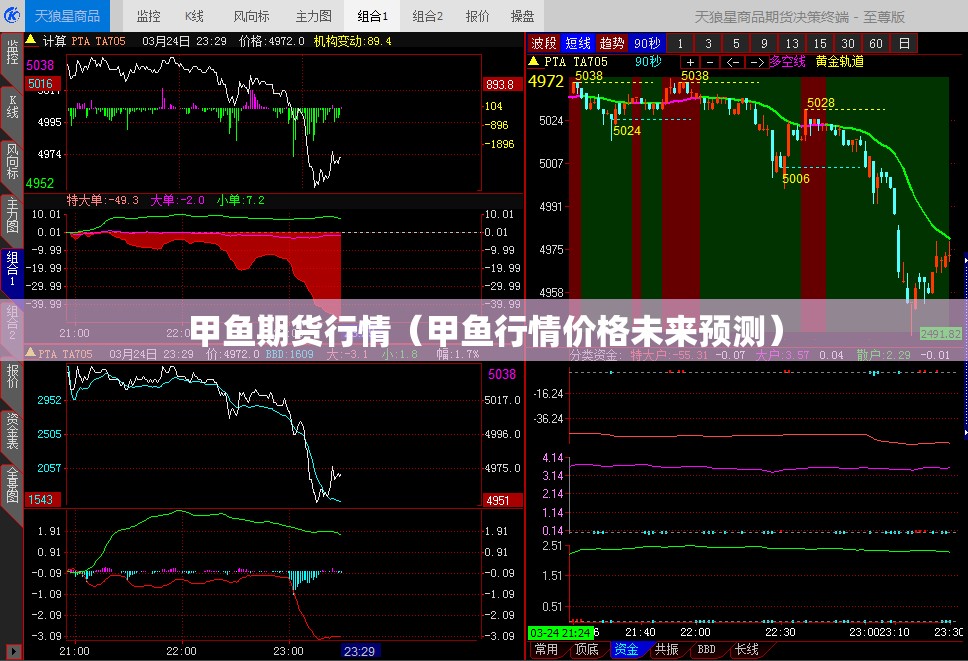Switch to the 主力图 top tab
Image resolution: width=968 pixels, height=661 pixels.
(x=314, y=16)
